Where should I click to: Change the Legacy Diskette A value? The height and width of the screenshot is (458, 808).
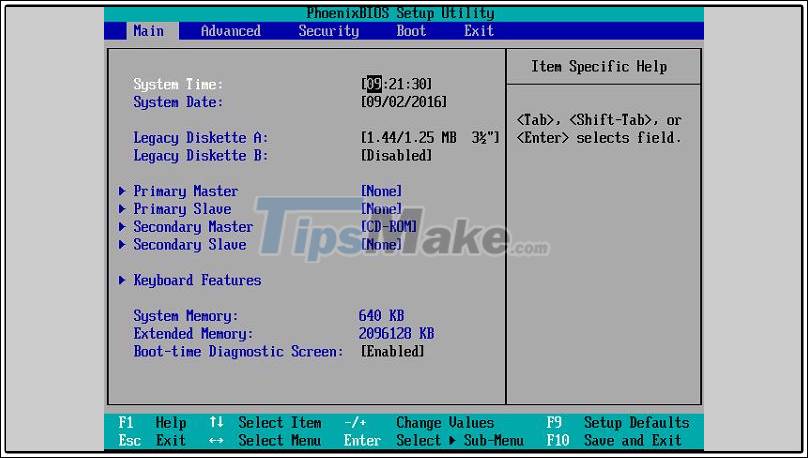click(x=430, y=138)
